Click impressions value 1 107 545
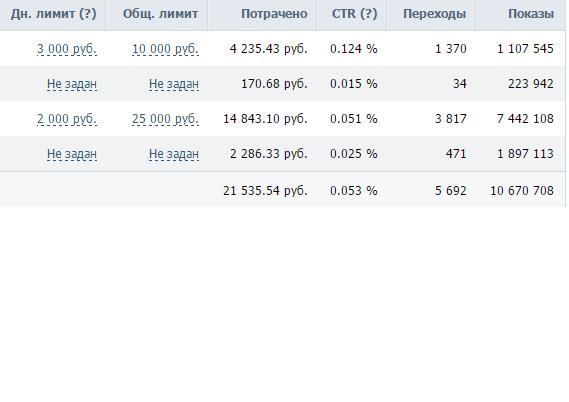This screenshot has height=402, width=569. pyautogui.click(x=525, y=49)
